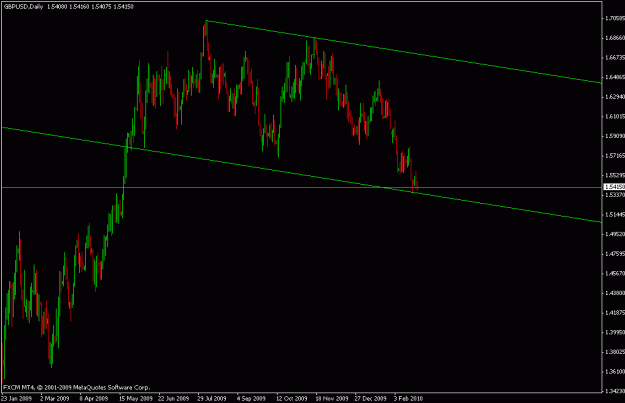
Task: Click the OHLC values 1.54080 1.54160 1.54075 1.54150
Action: point(90,6)
